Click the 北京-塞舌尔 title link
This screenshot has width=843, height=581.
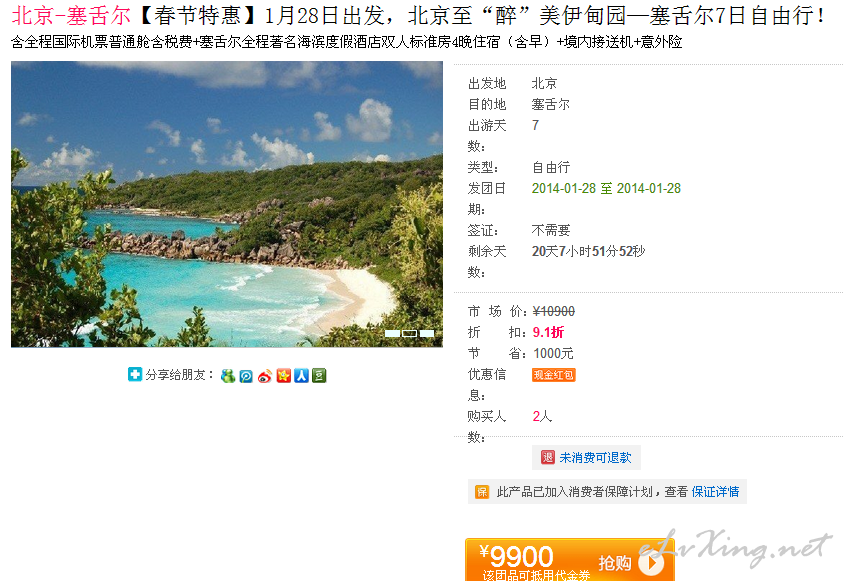(70, 16)
